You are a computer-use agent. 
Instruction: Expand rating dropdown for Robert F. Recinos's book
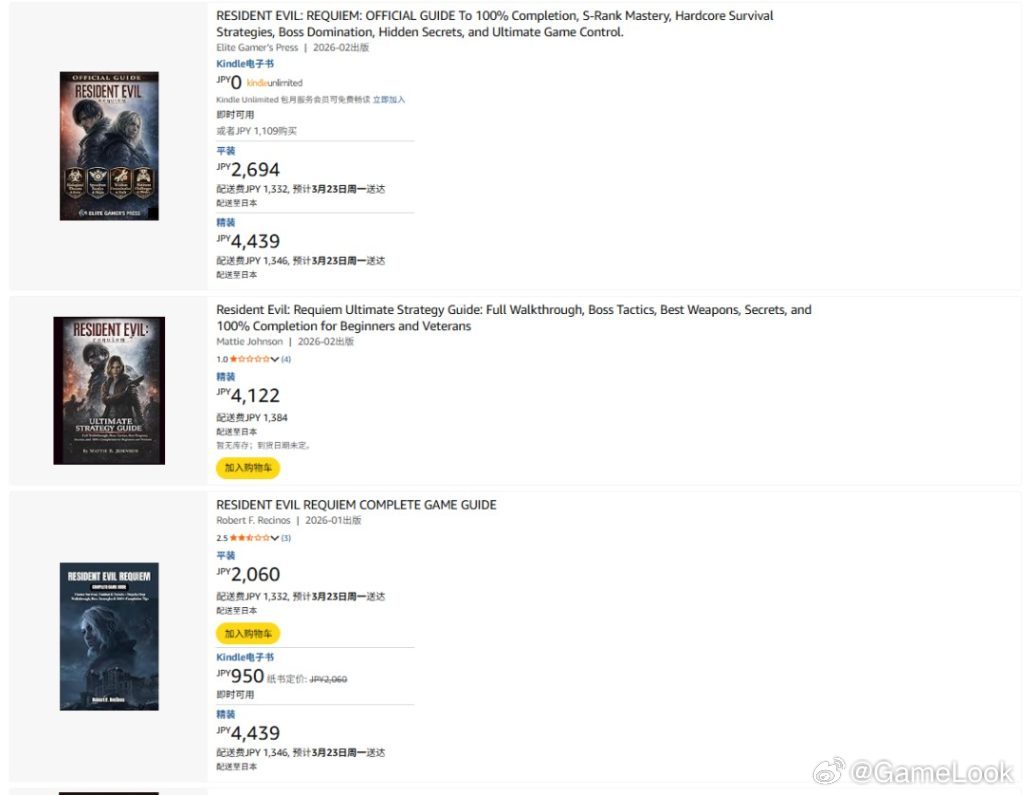point(275,538)
